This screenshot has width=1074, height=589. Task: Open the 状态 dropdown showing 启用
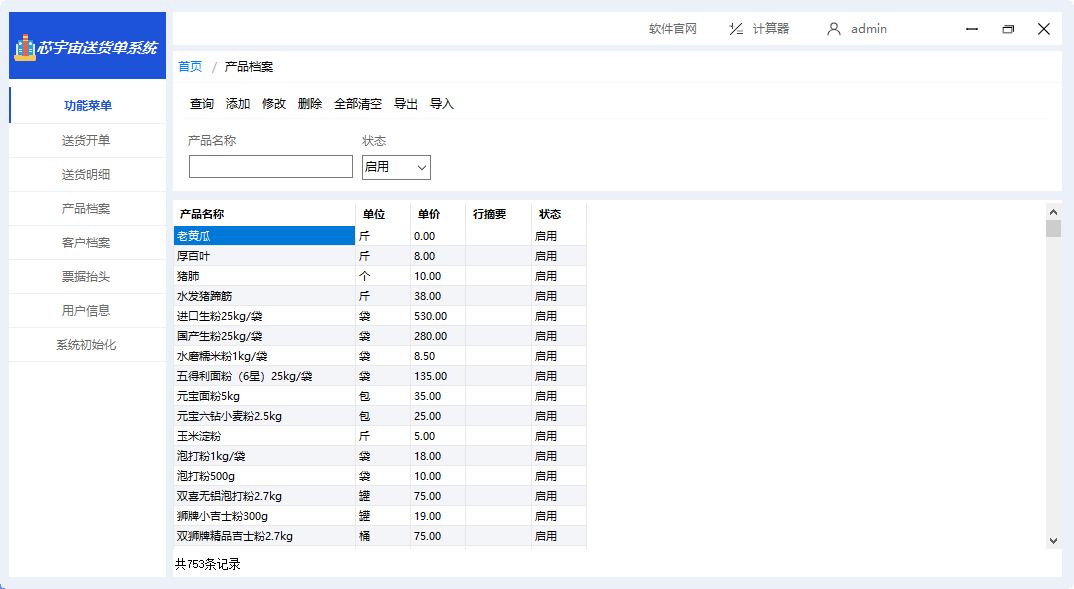tap(396, 167)
